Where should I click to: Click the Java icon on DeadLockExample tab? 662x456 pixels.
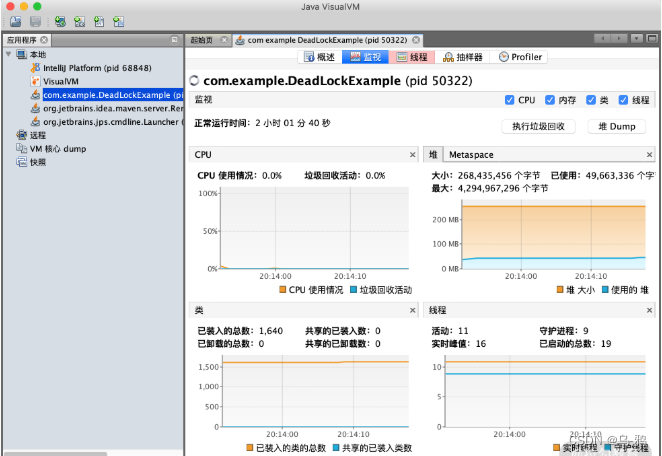click(240, 40)
